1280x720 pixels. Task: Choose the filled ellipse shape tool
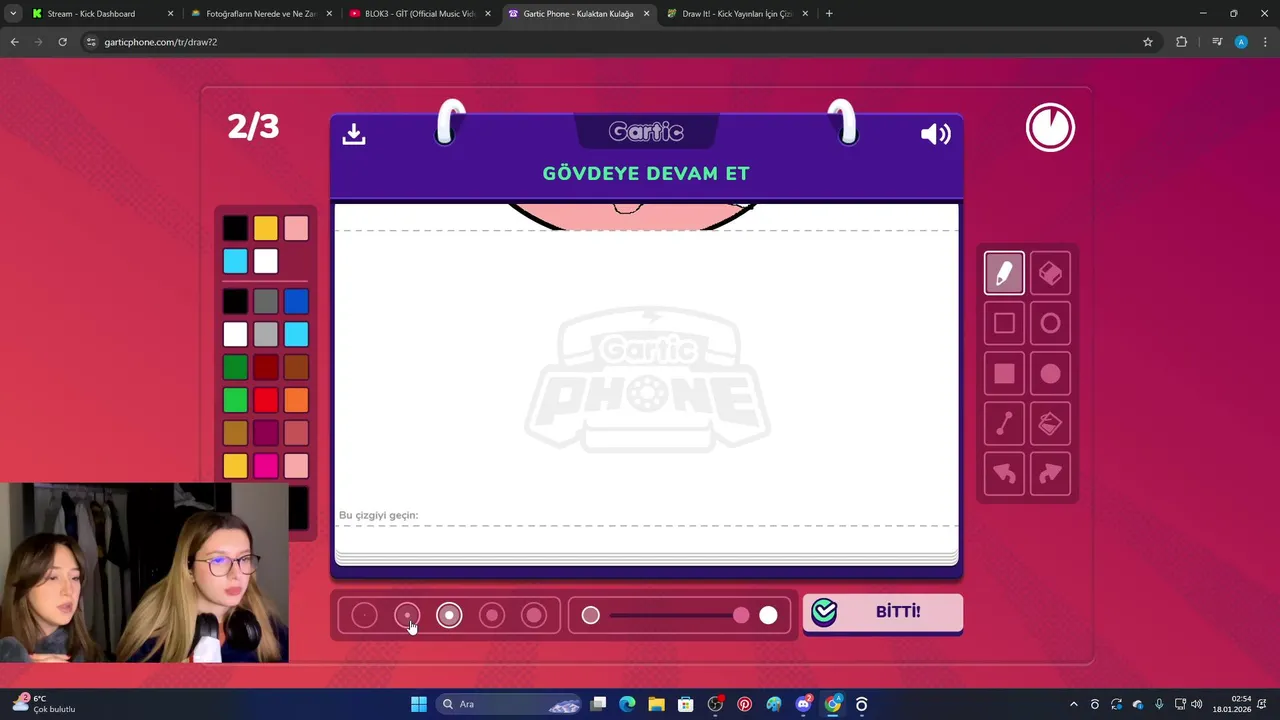click(x=1050, y=373)
